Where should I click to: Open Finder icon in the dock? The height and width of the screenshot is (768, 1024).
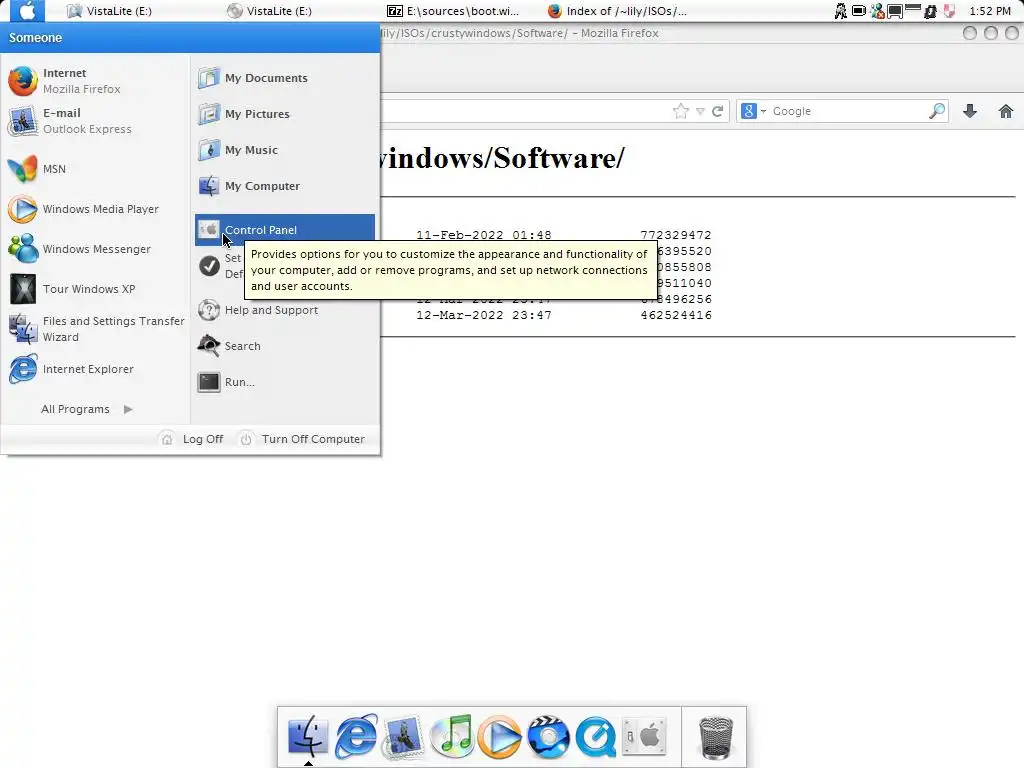[x=308, y=736]
